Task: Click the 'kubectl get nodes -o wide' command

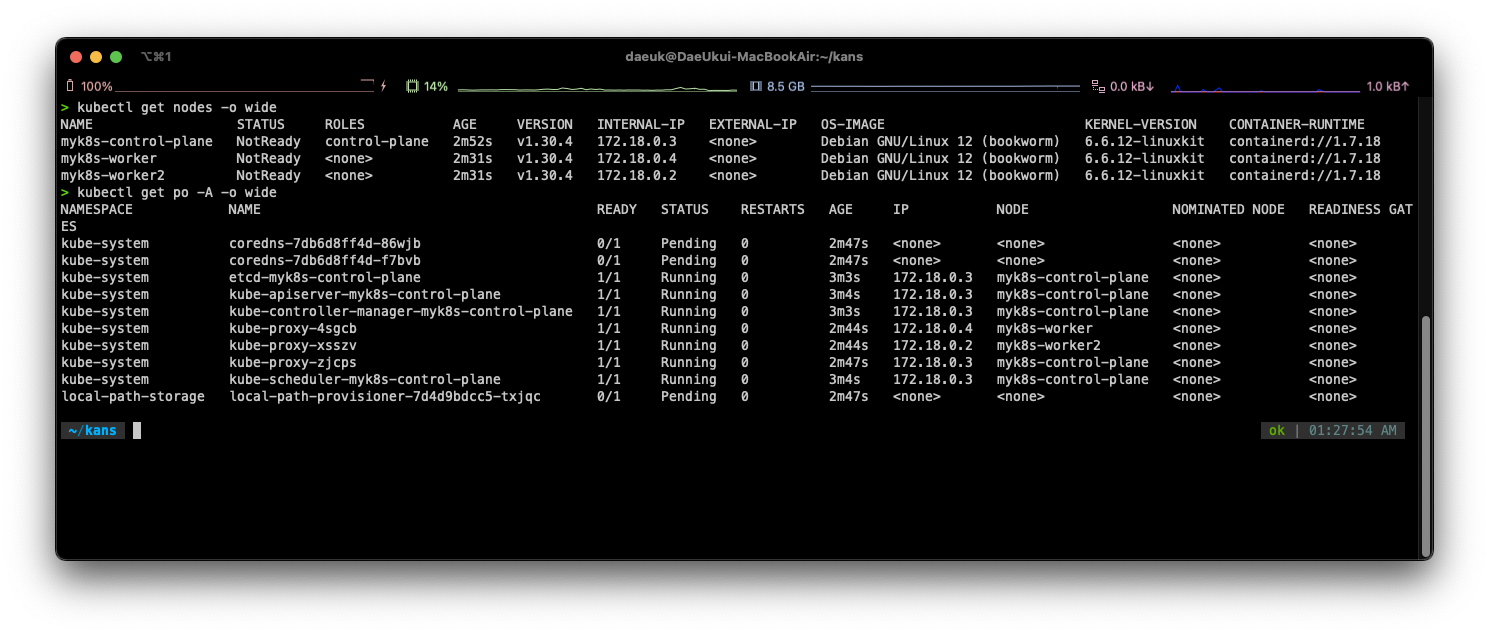Action: [x=177, y=107]
